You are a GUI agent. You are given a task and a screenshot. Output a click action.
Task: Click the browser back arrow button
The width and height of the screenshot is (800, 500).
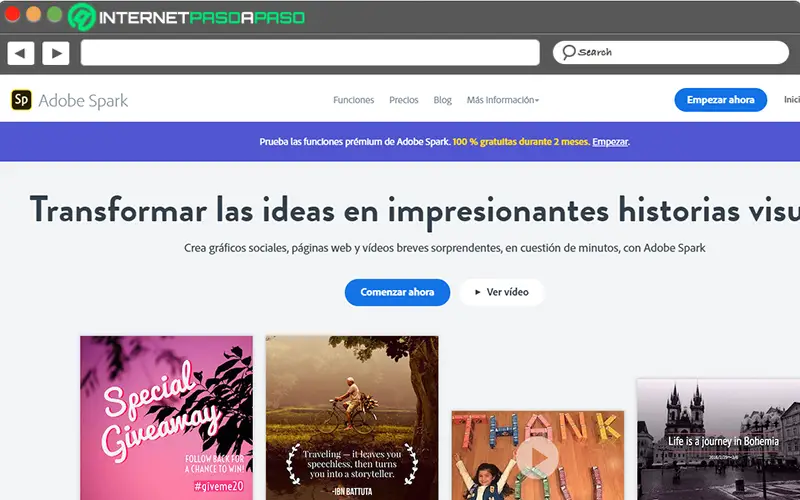click(x=21, y=53)
